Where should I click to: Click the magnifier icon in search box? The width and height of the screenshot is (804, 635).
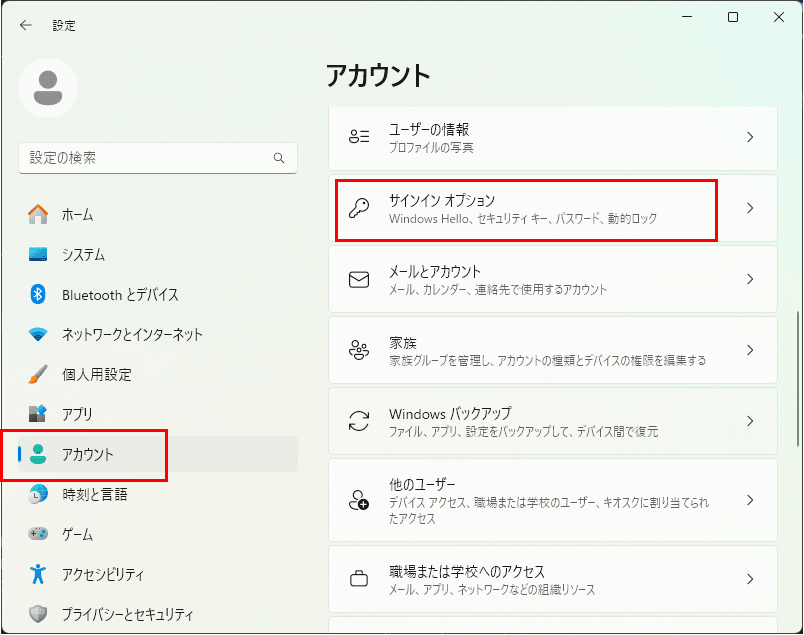279,158
